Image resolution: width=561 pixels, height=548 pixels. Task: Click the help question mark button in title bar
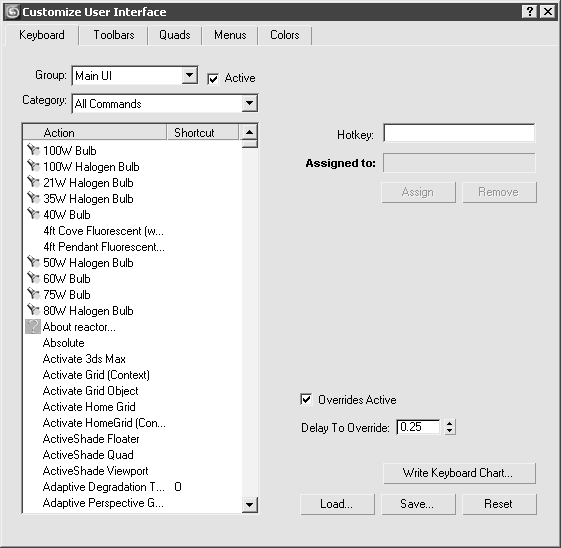pos(530,12)
